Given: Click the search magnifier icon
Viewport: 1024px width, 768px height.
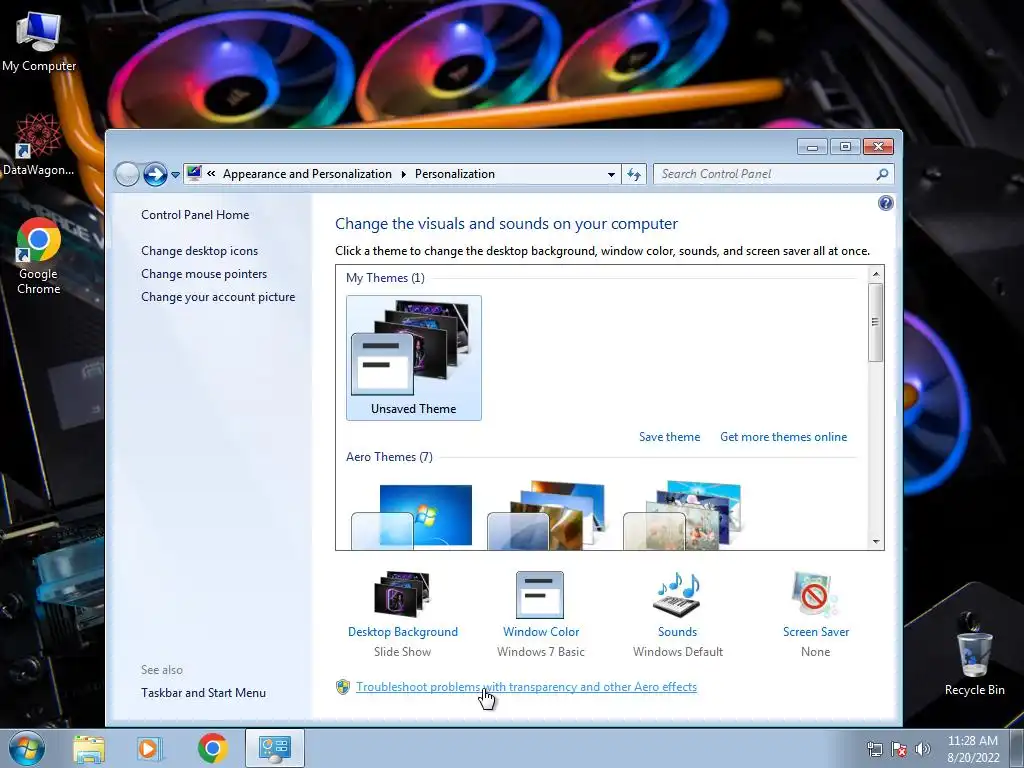Looking at the screenshot, I should pos(882,174).
